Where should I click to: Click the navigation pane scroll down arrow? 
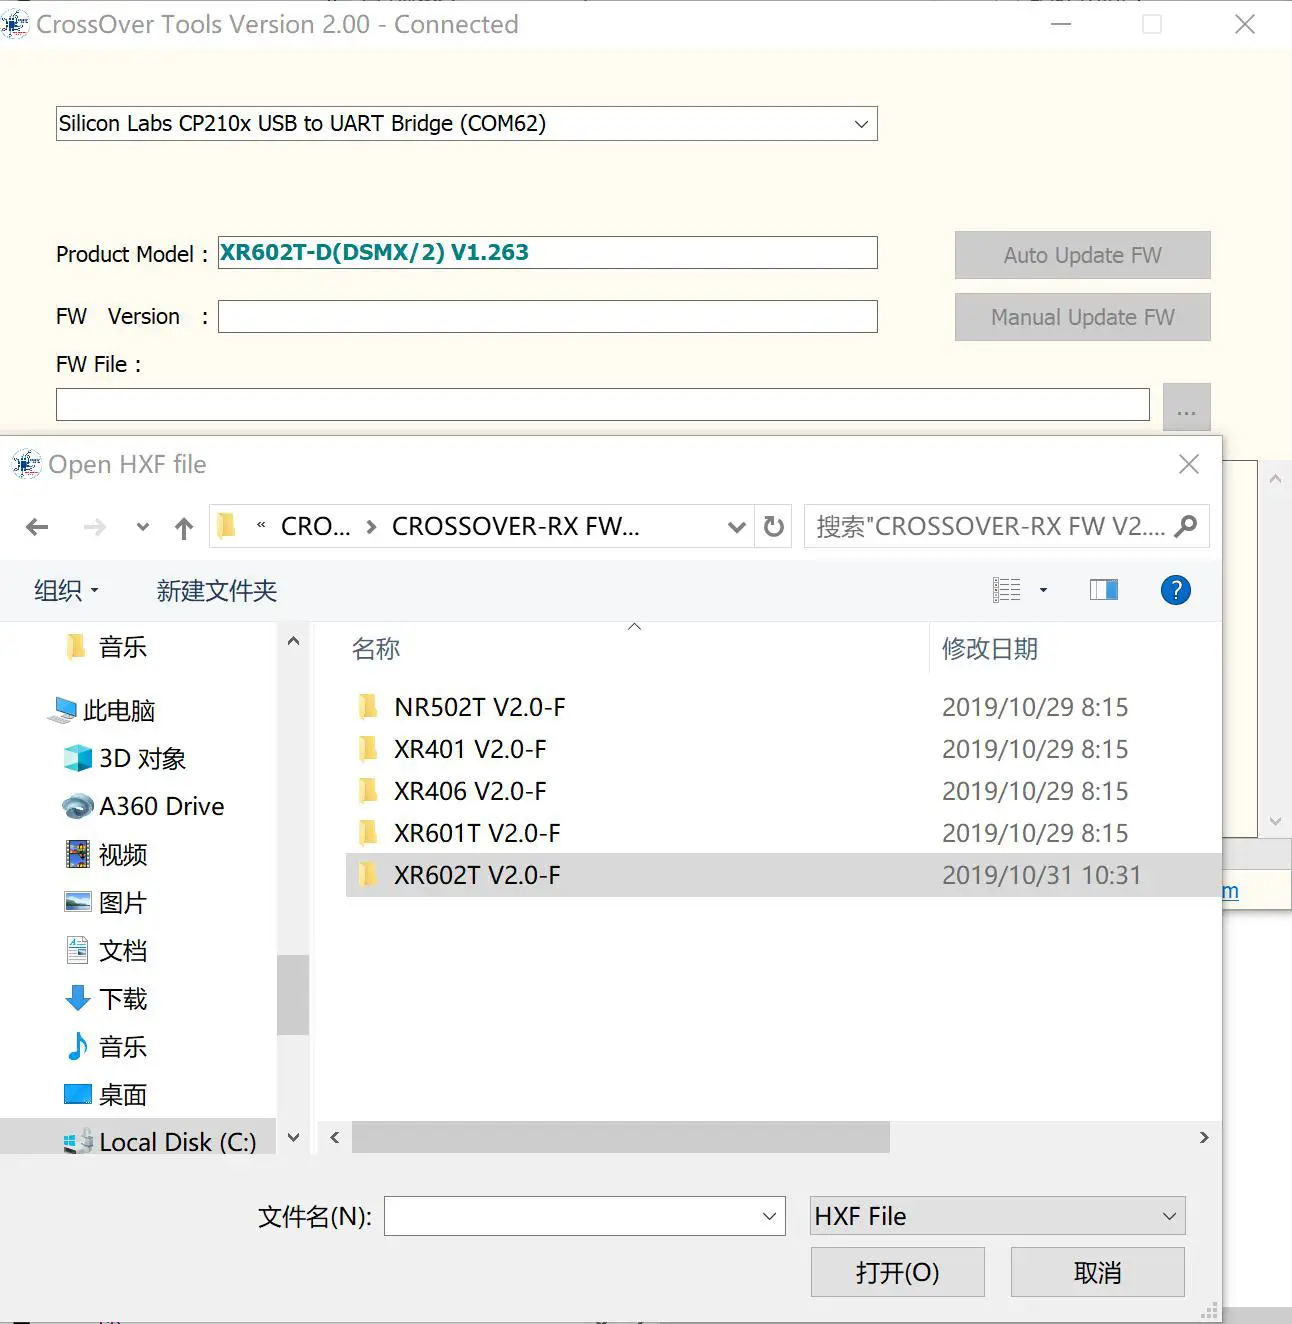pyautogui.click(x=293, y=1137)
